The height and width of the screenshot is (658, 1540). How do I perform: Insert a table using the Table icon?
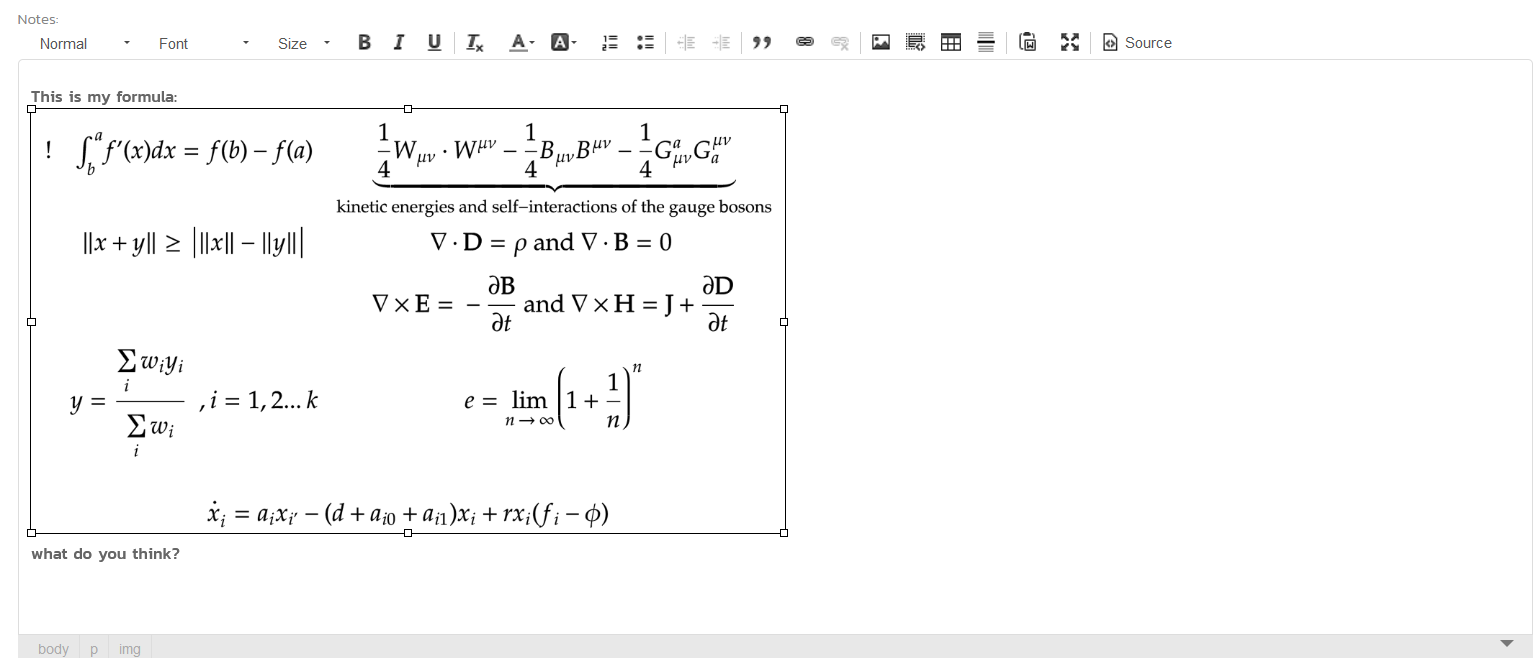[x=951, y=43]
